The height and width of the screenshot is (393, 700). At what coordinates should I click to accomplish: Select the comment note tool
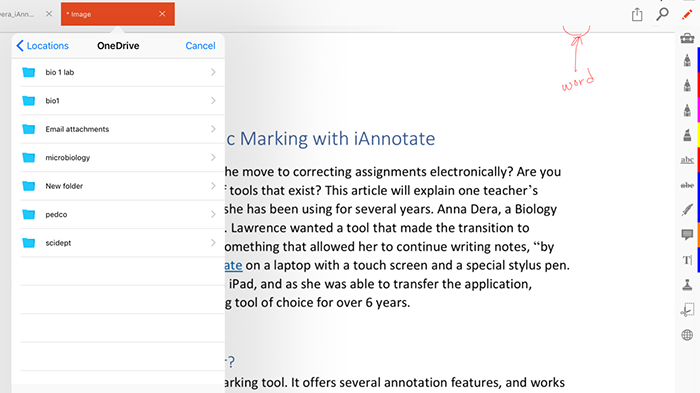(687, 234)
